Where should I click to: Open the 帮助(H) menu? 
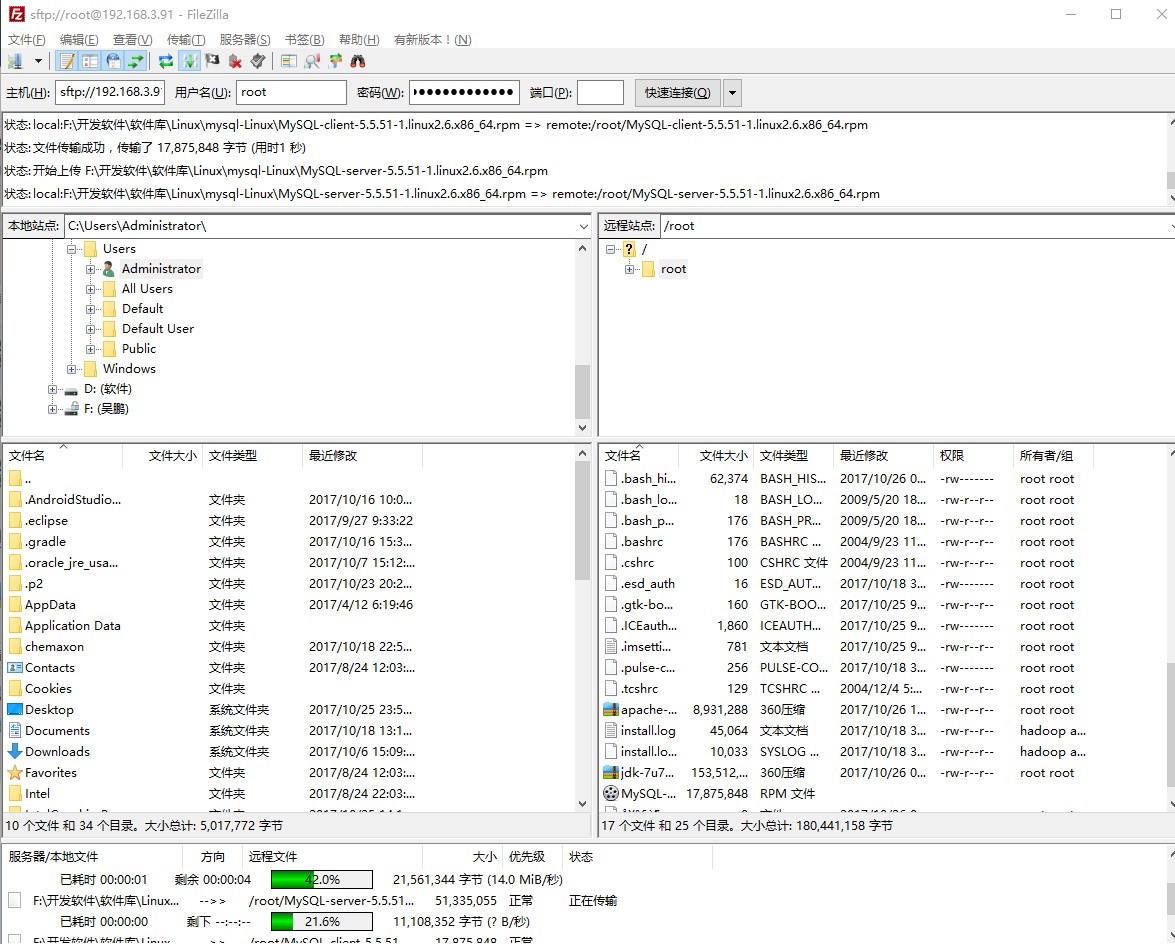pos(359,40)
